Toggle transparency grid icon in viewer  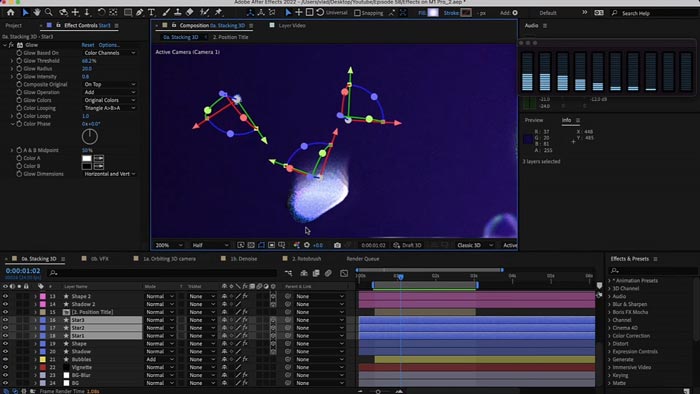[x=251, y=245]
